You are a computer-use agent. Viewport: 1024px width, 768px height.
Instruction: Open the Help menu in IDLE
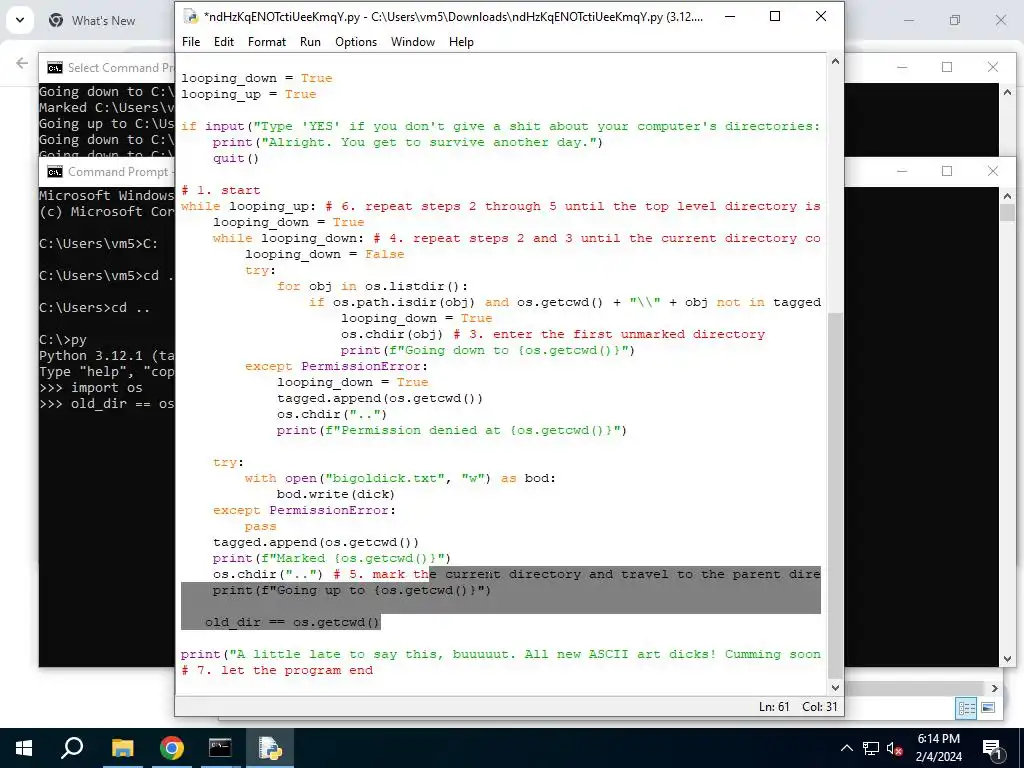pos(461,42)
